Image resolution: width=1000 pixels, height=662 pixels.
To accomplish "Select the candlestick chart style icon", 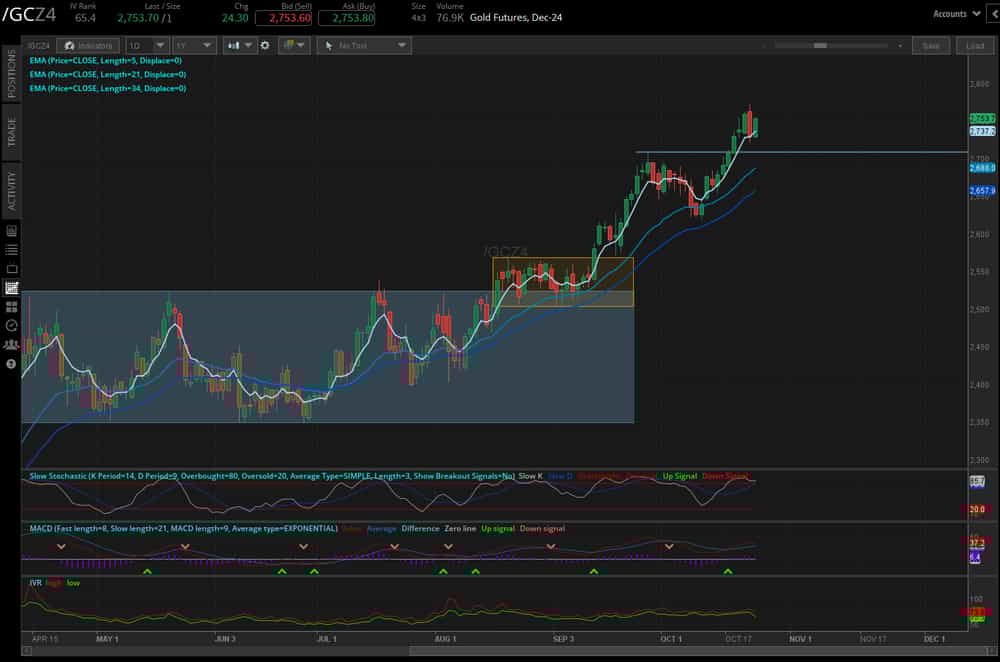I will (233, 45).
